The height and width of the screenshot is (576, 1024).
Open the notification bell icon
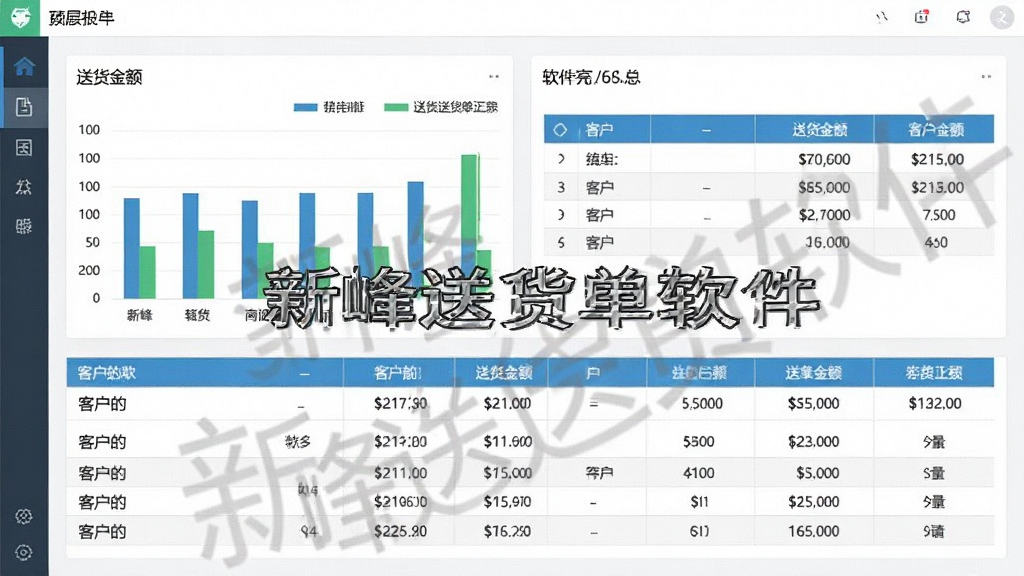pyautogui.click(x=963, y=17)
